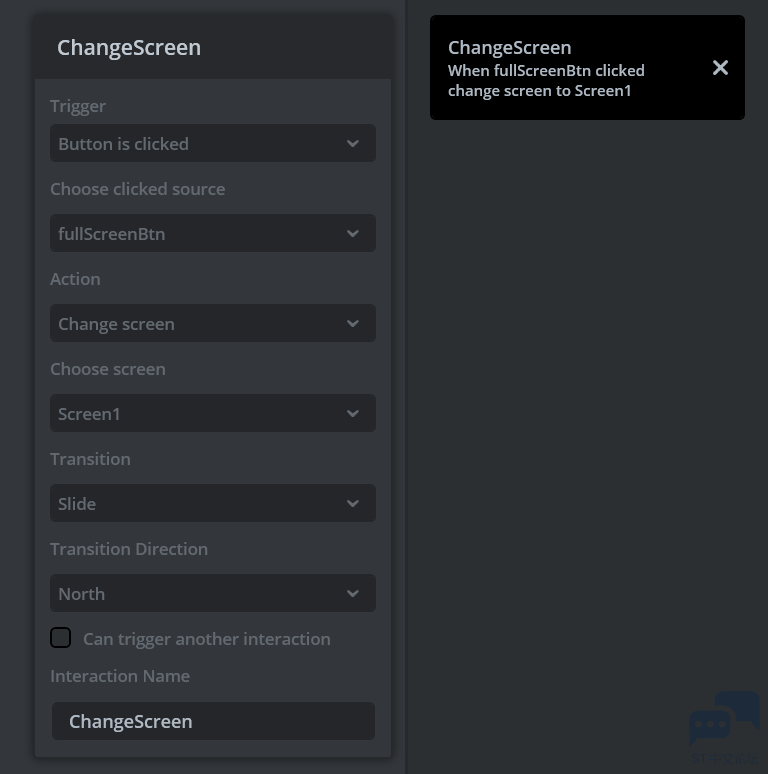768x774 pixels.
Task: Click the ChangeScreen panel header title
Action: (129, 47)
